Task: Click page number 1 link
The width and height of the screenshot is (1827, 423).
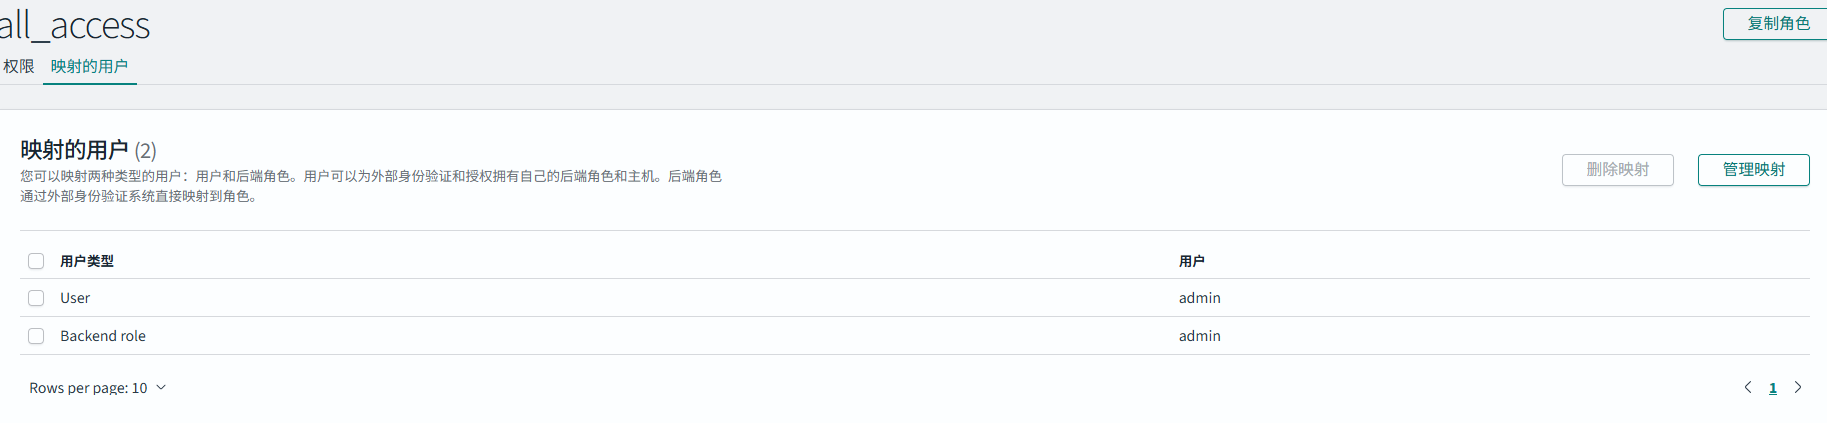Action: coord(1773,388)
